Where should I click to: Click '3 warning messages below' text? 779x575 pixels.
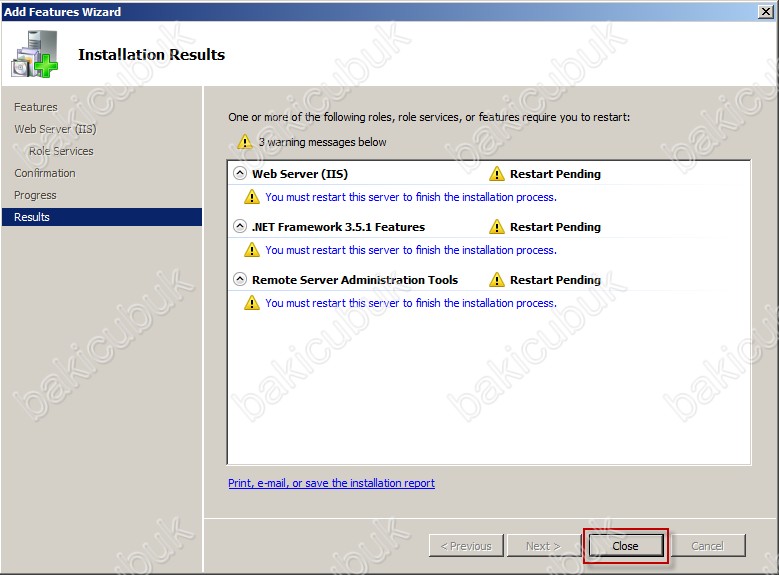pyautogui.click(x=322, y=142)
